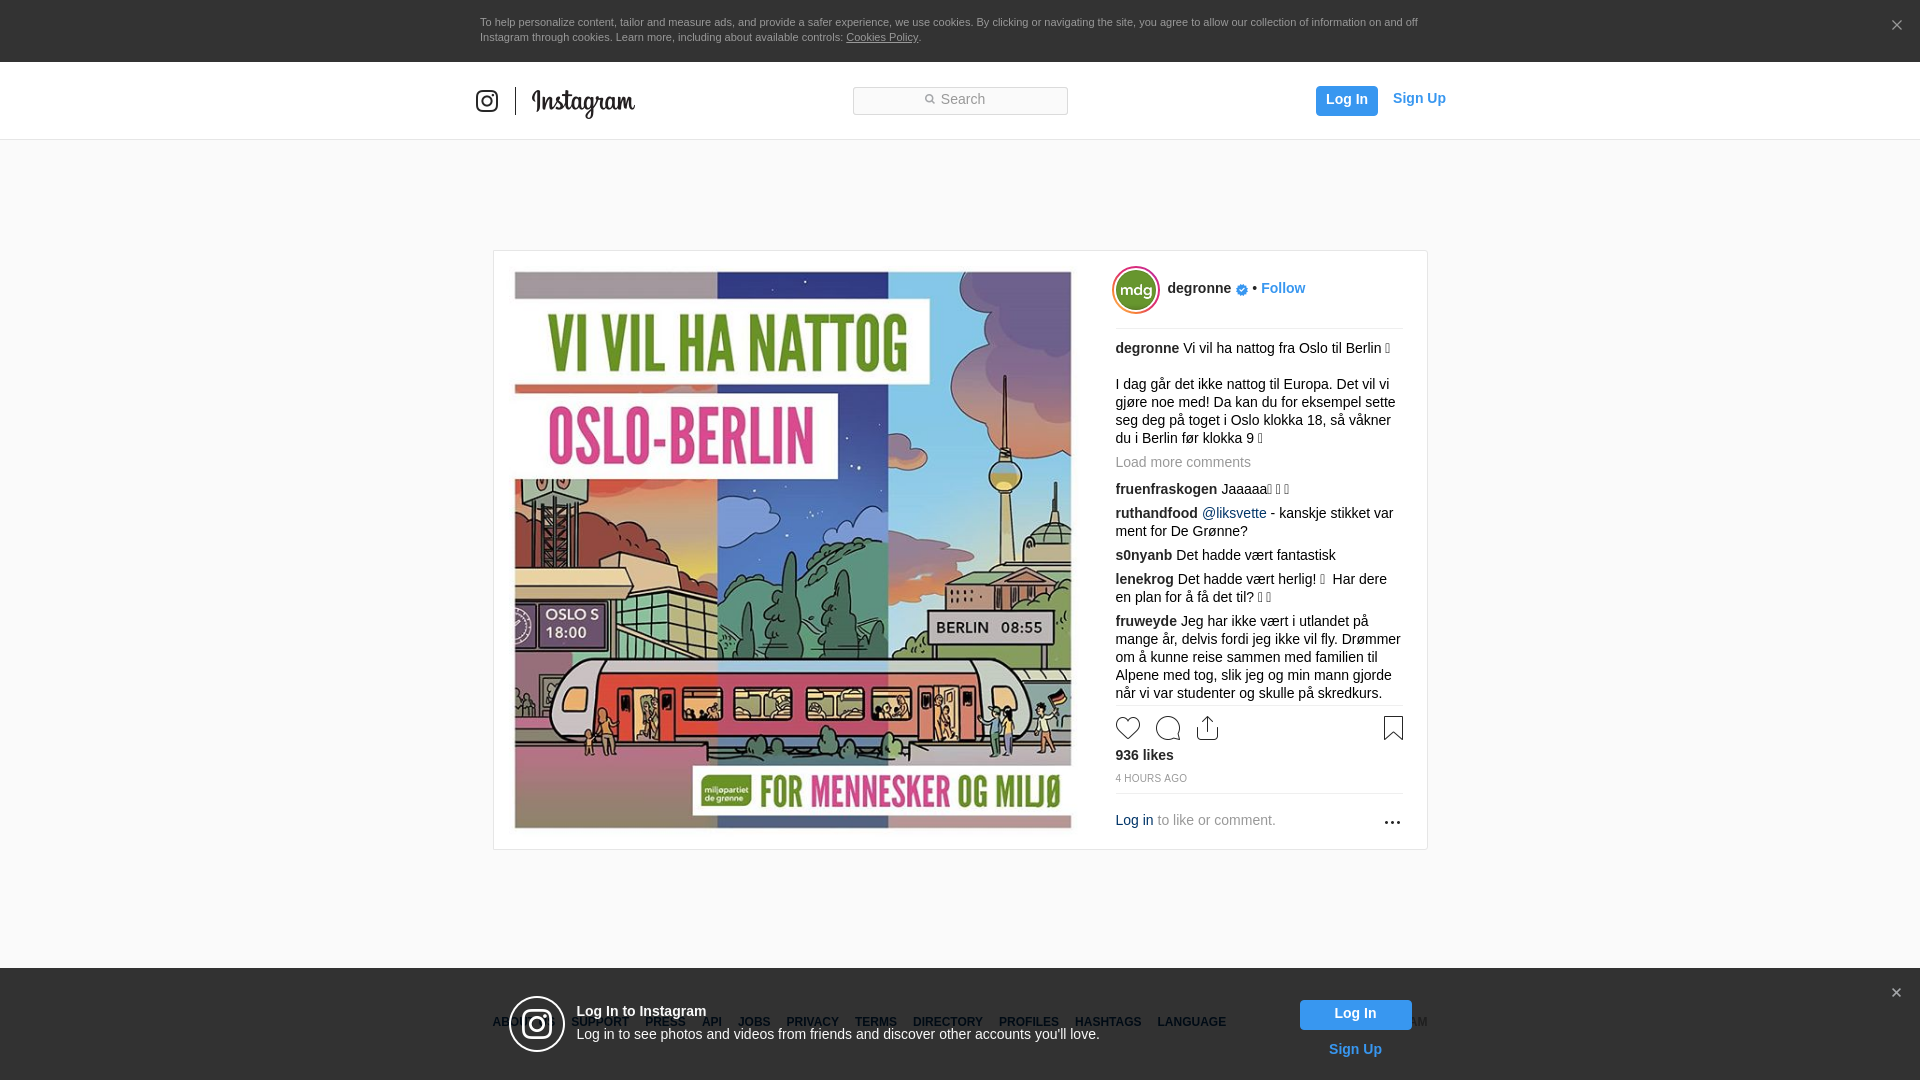Click the heart like icon

coord(1127,728)
